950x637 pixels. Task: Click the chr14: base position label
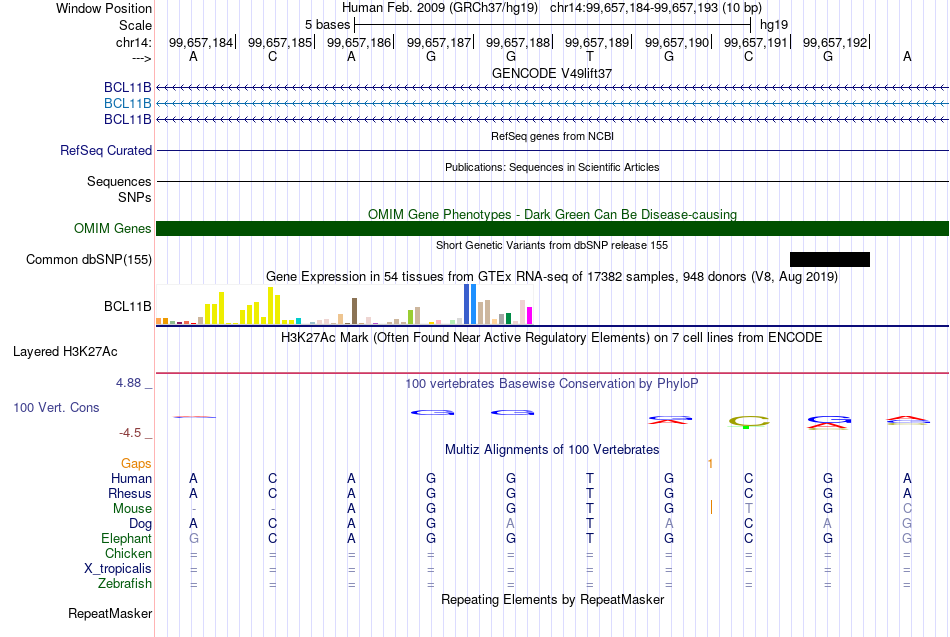click(x=133, y=42)
